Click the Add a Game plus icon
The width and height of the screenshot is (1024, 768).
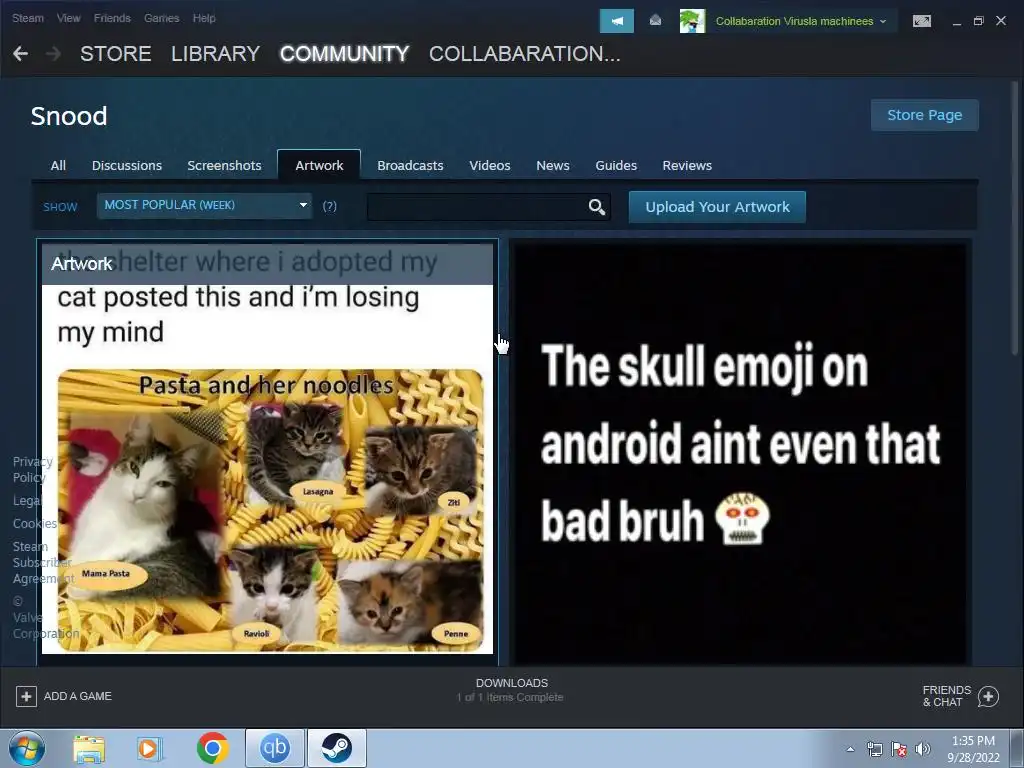click(26, 696)
